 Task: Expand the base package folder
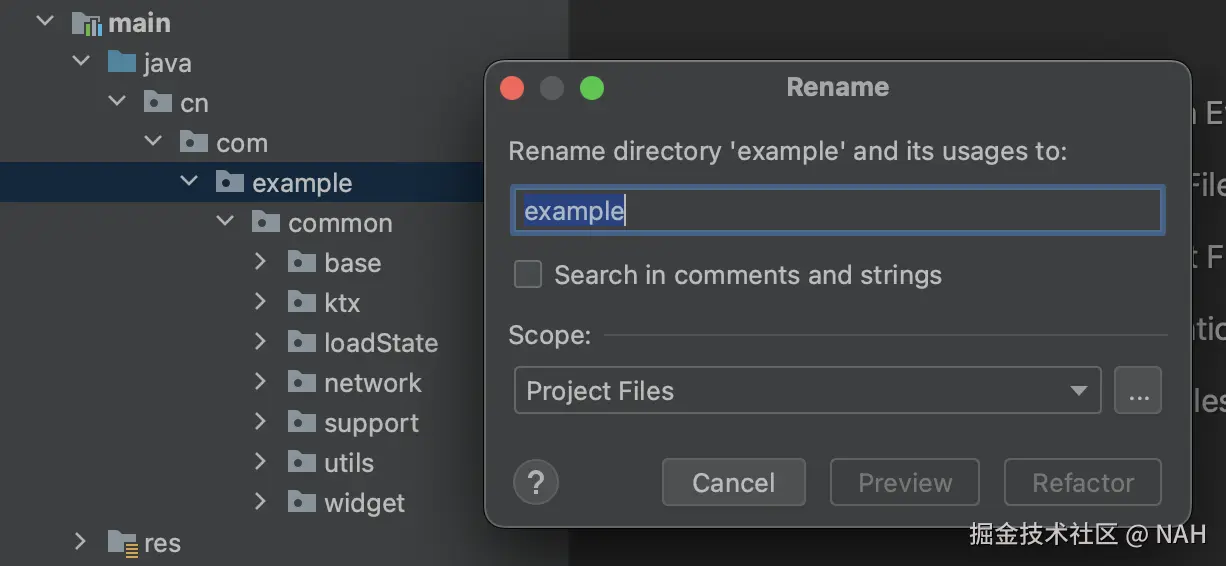pos(260,263)
